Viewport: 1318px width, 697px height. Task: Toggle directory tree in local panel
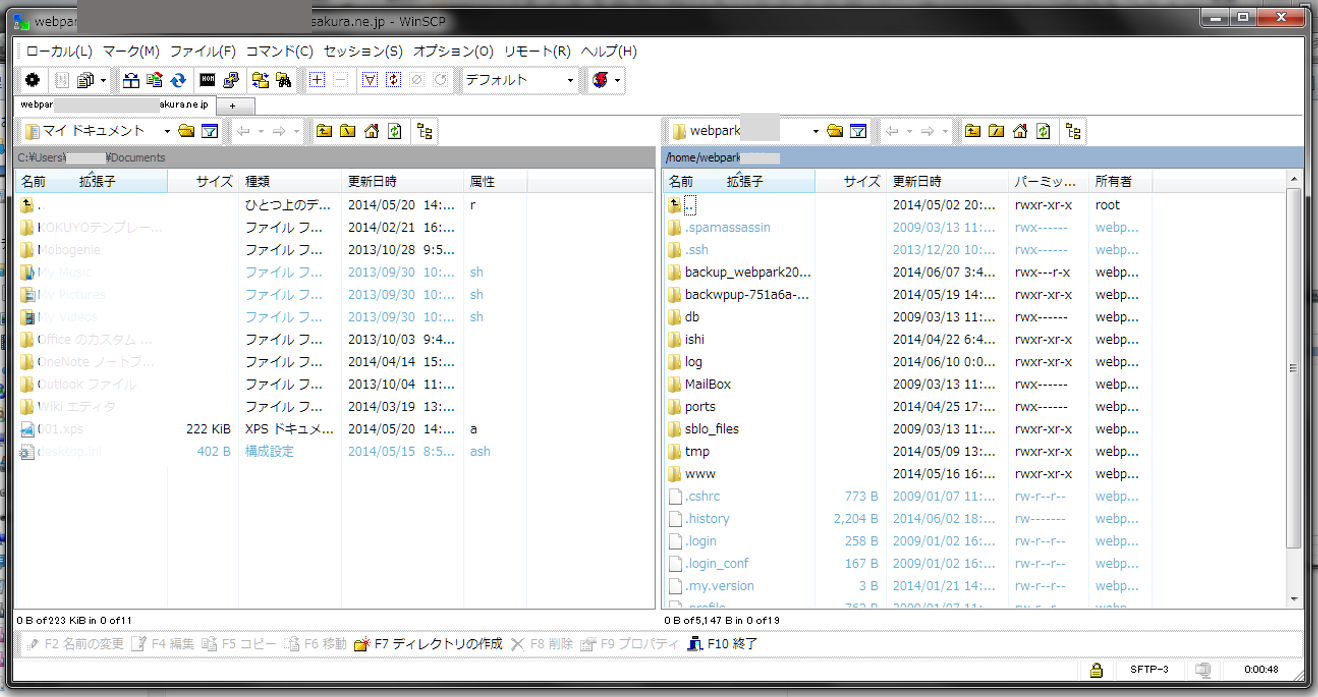point(425,131)
